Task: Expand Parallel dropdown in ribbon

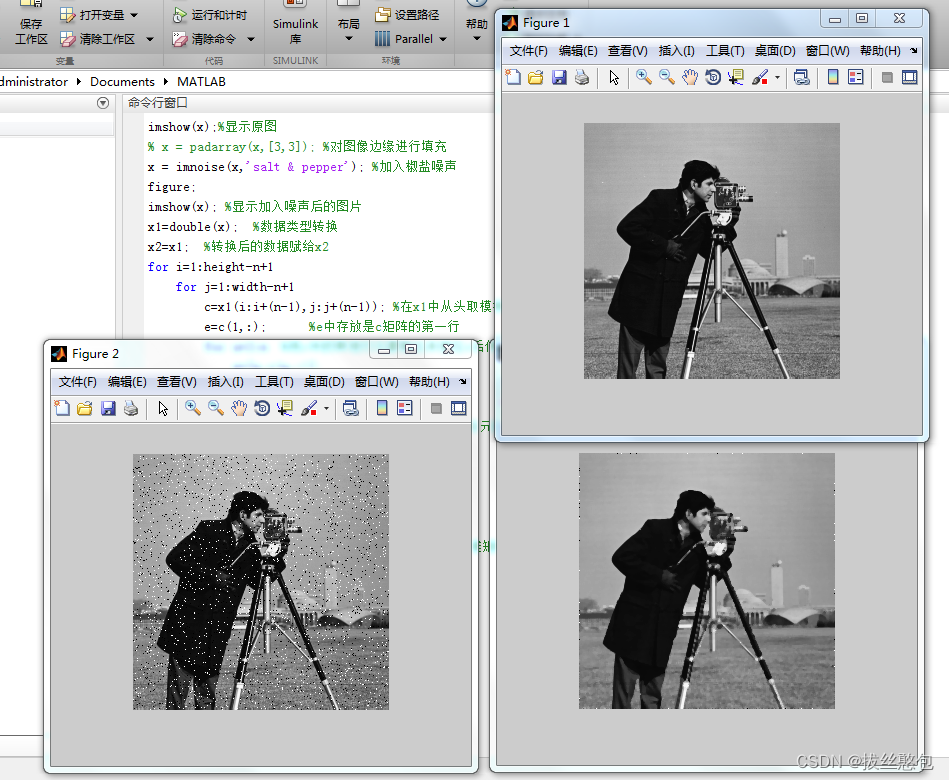Action: [443, 39]
